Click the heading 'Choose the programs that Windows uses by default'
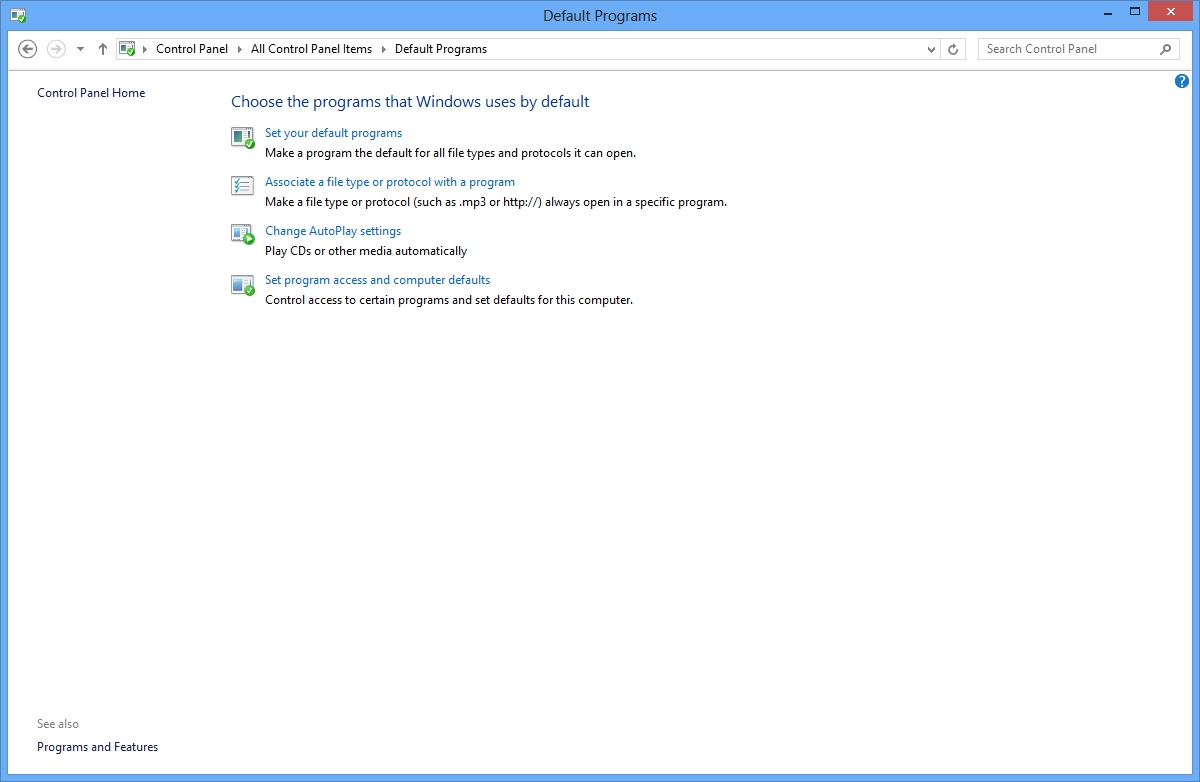Image resolution: width=1200 pixels, height=782 pixels. [410, 102]
